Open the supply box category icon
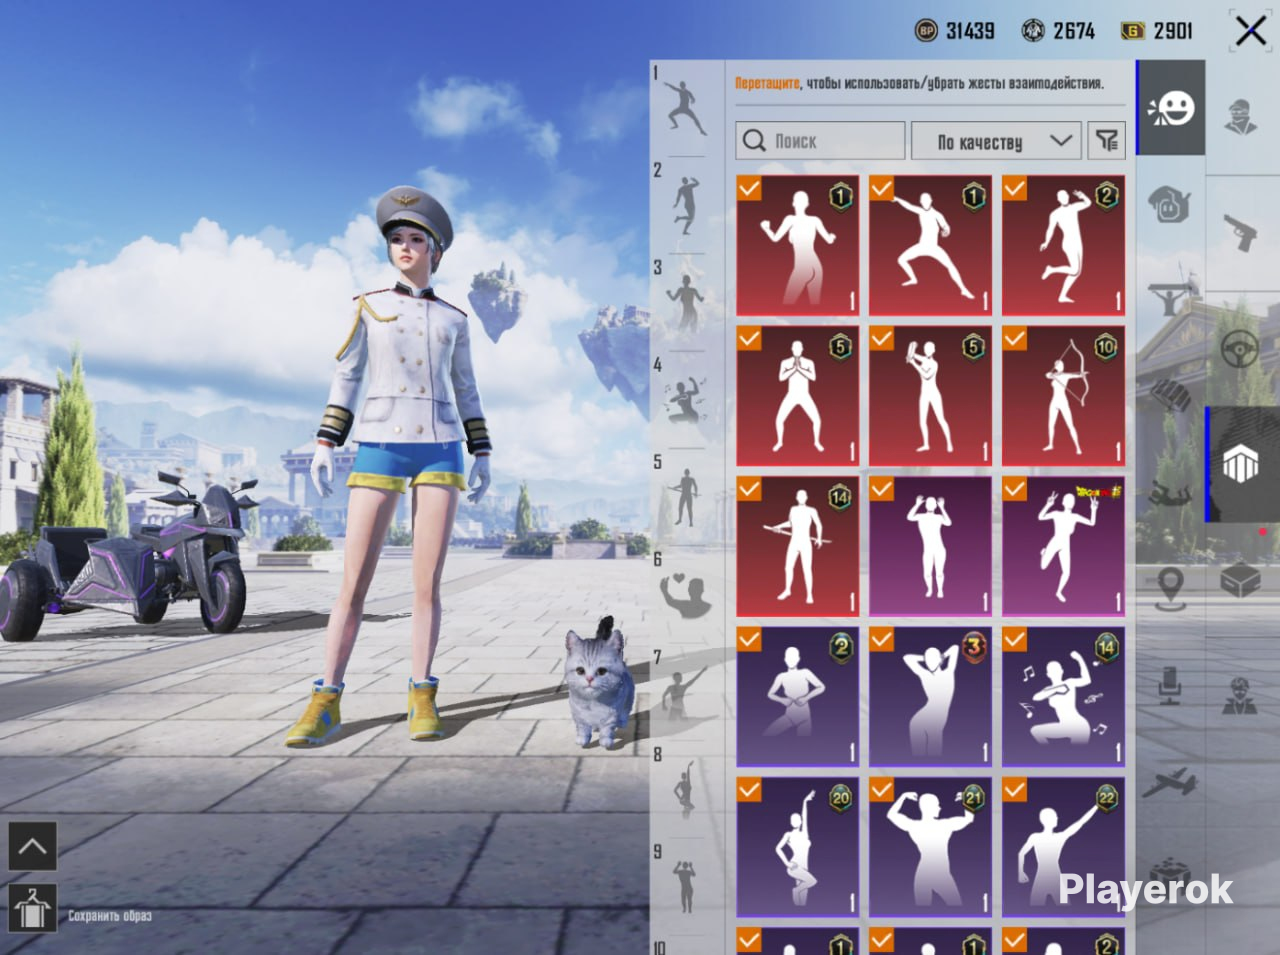This screenshot has width=1280, height=955. tap(1241, 580)
